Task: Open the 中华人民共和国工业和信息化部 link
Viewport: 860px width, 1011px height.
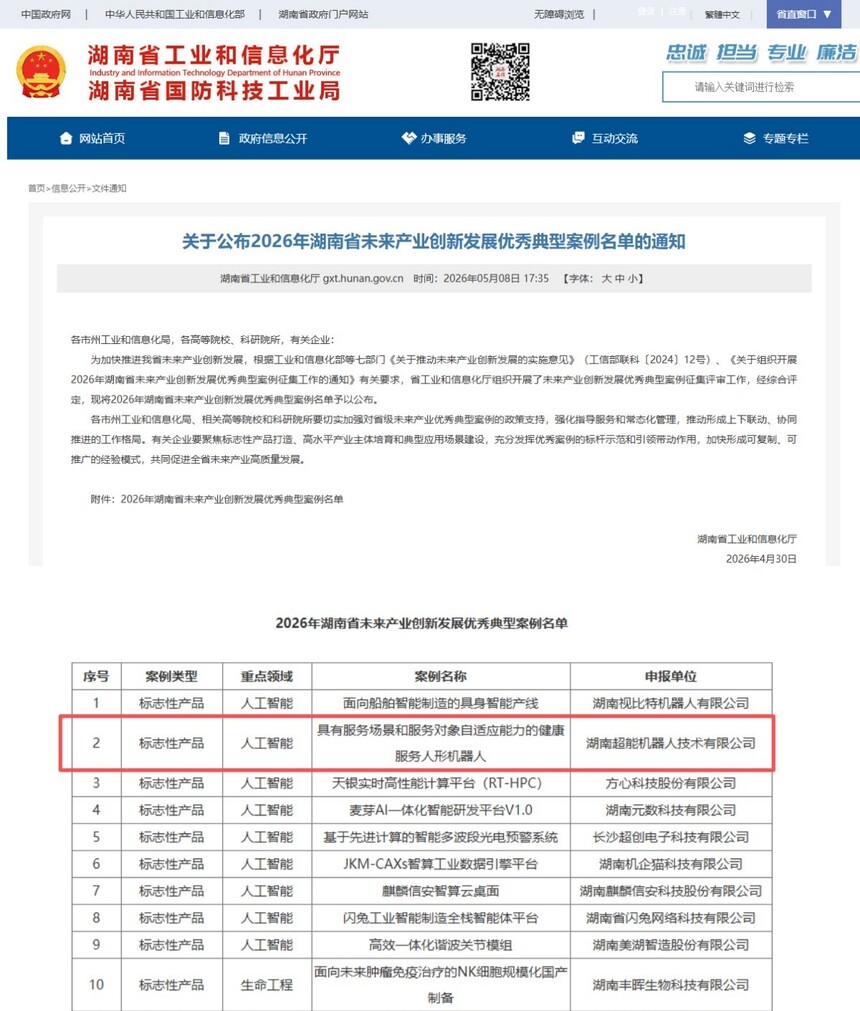Action: click(175, 14)
